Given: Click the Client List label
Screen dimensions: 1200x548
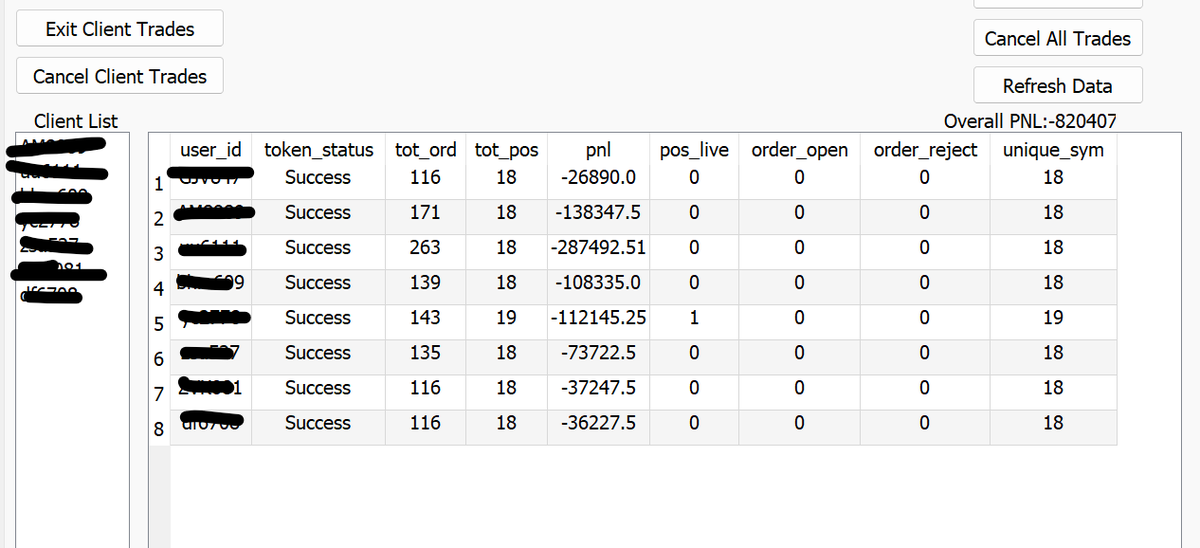Looking at the screenshot, I should click(76, 121).
